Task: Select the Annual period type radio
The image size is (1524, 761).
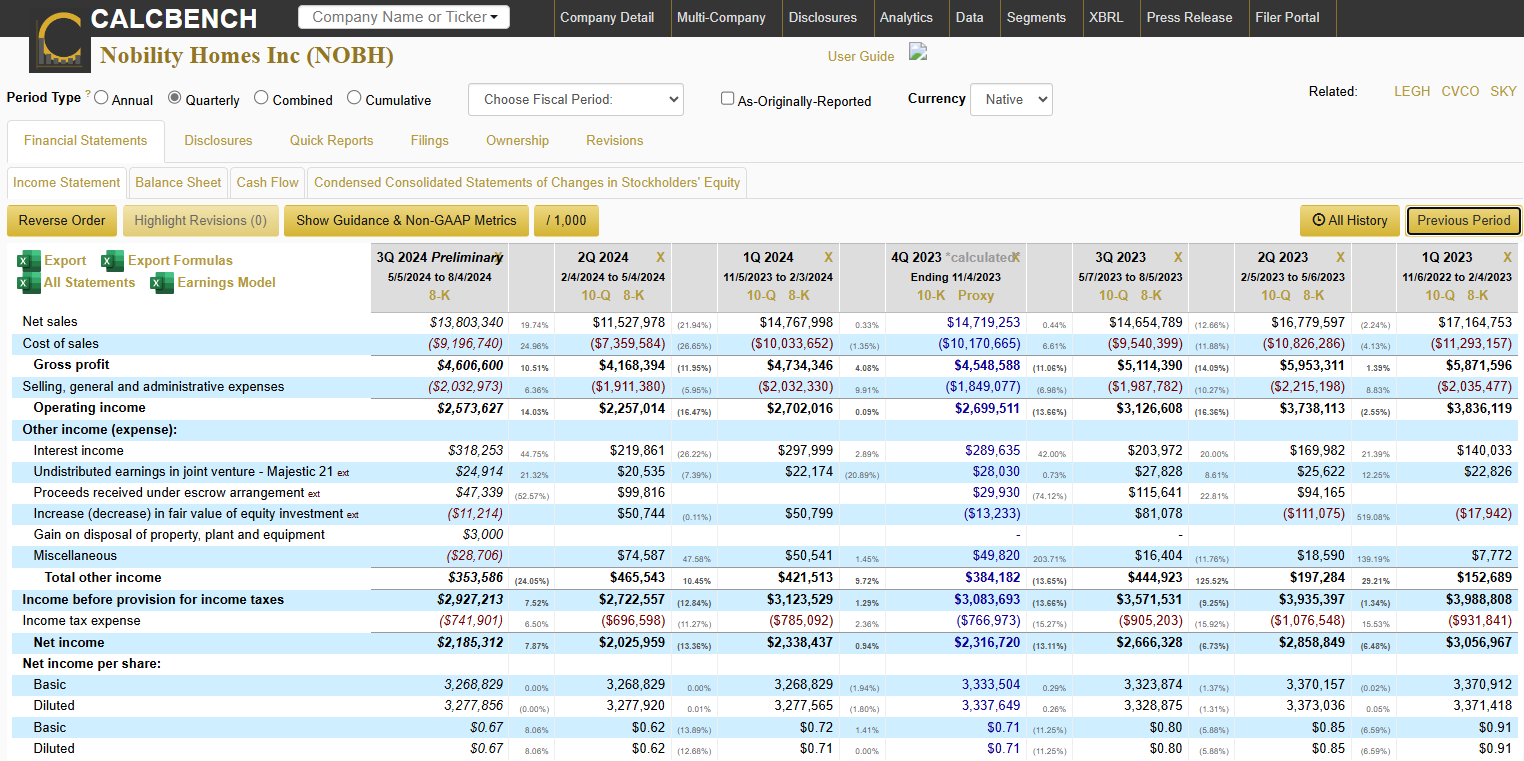Action: [101, 98]
